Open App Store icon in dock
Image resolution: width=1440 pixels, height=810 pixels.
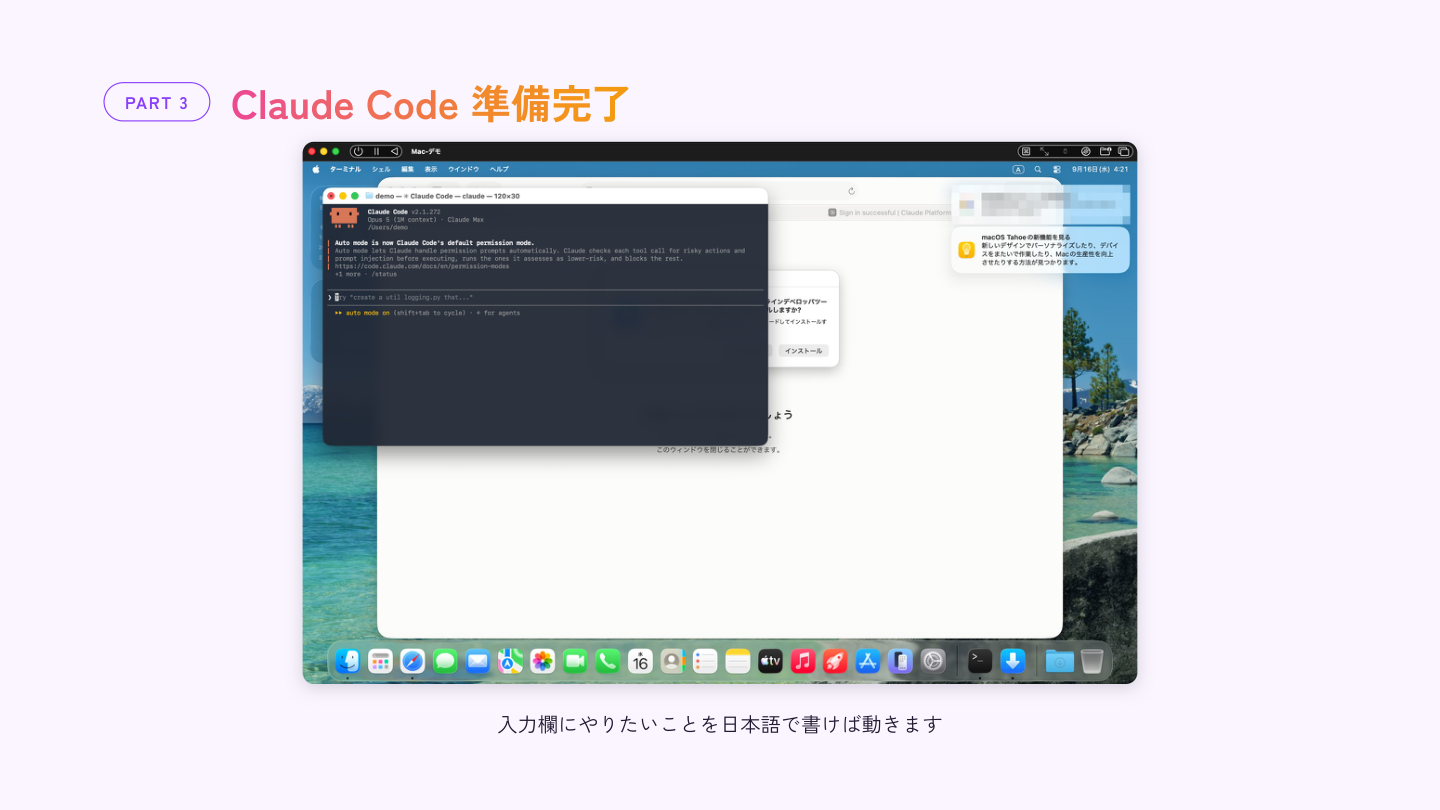click(x=868, y=661)
